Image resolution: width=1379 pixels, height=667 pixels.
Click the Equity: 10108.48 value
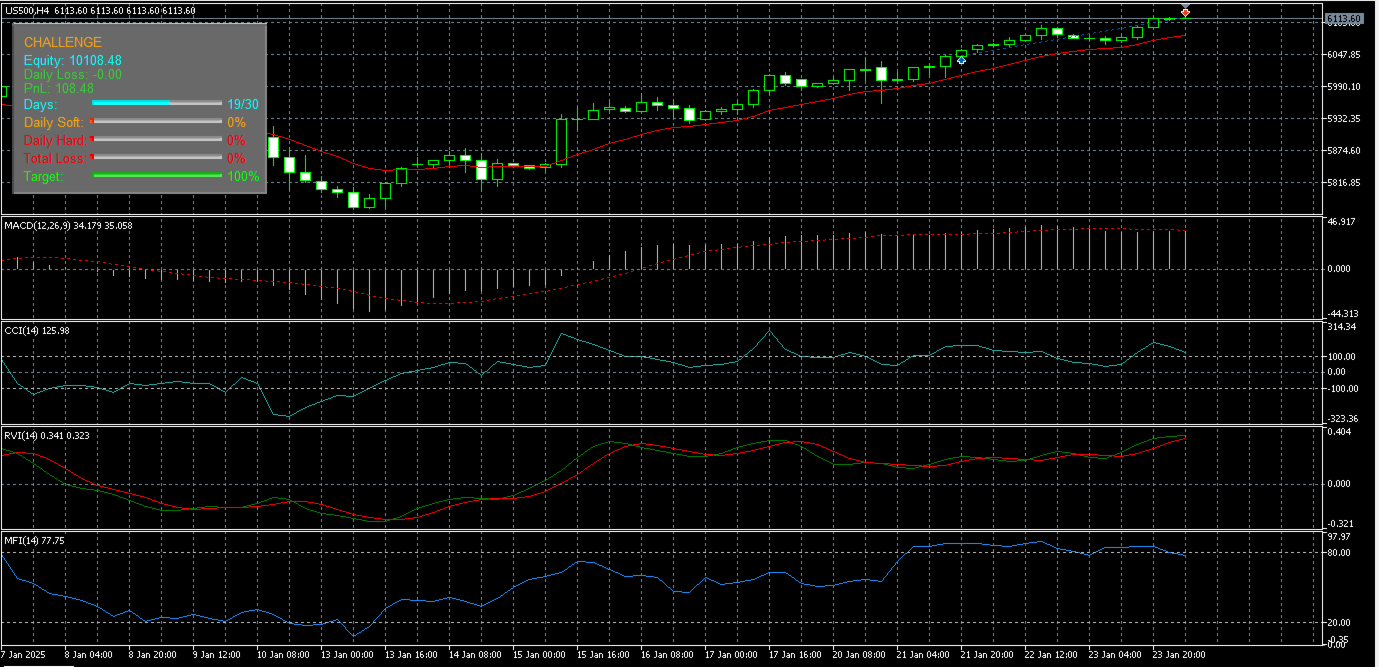[73, 60]
